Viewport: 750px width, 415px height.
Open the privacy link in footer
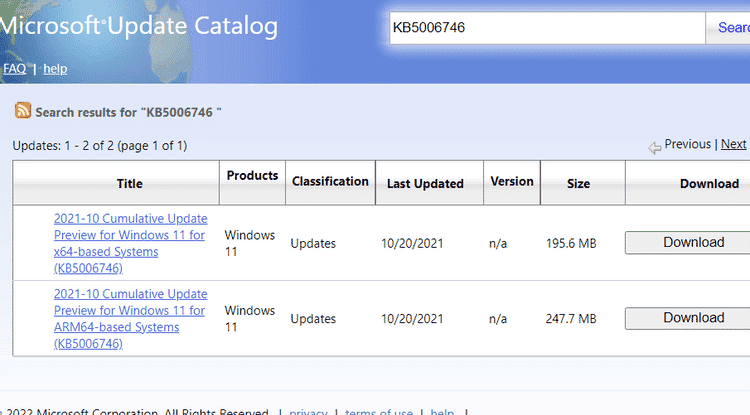tap(308, 412)
